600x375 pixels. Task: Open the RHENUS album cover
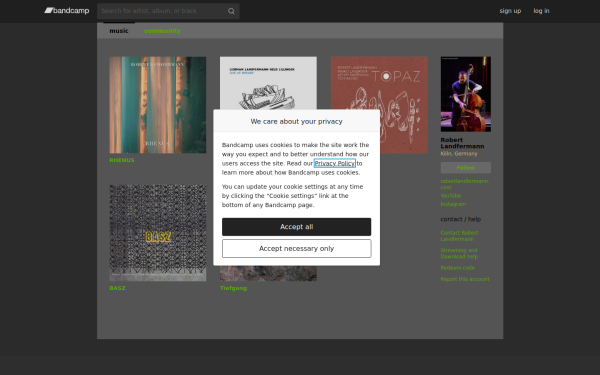tap(158, 105)
